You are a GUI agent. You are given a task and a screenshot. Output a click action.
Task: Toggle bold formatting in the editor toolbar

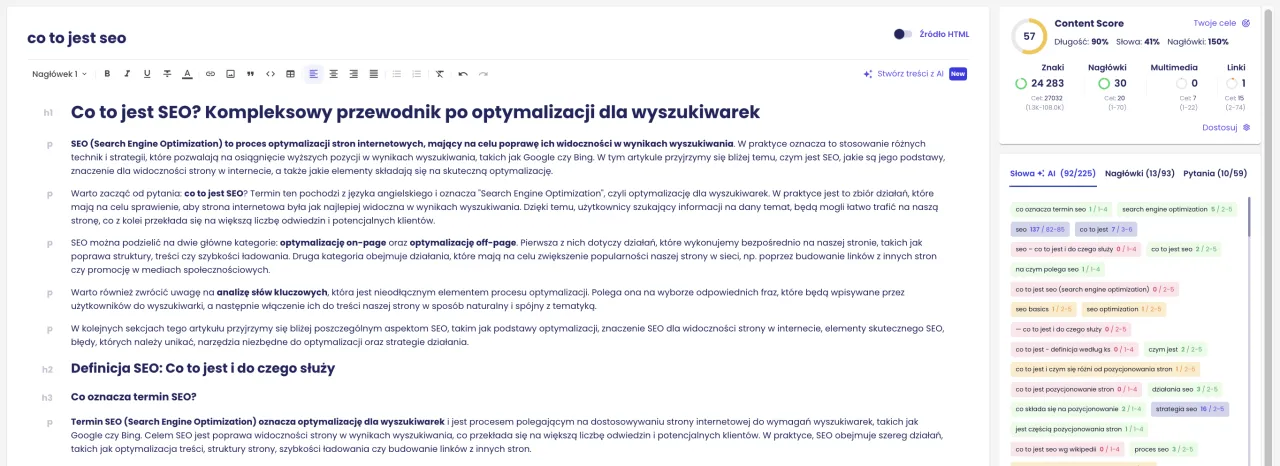(x=107, y=74)
